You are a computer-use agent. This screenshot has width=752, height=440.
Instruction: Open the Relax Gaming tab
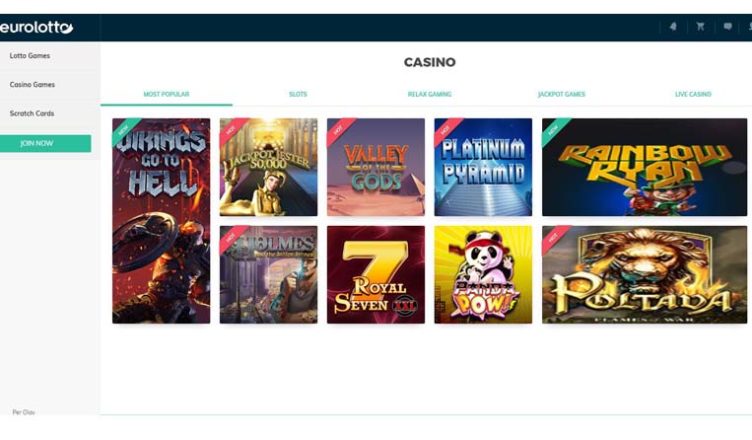tap(429, 94)
